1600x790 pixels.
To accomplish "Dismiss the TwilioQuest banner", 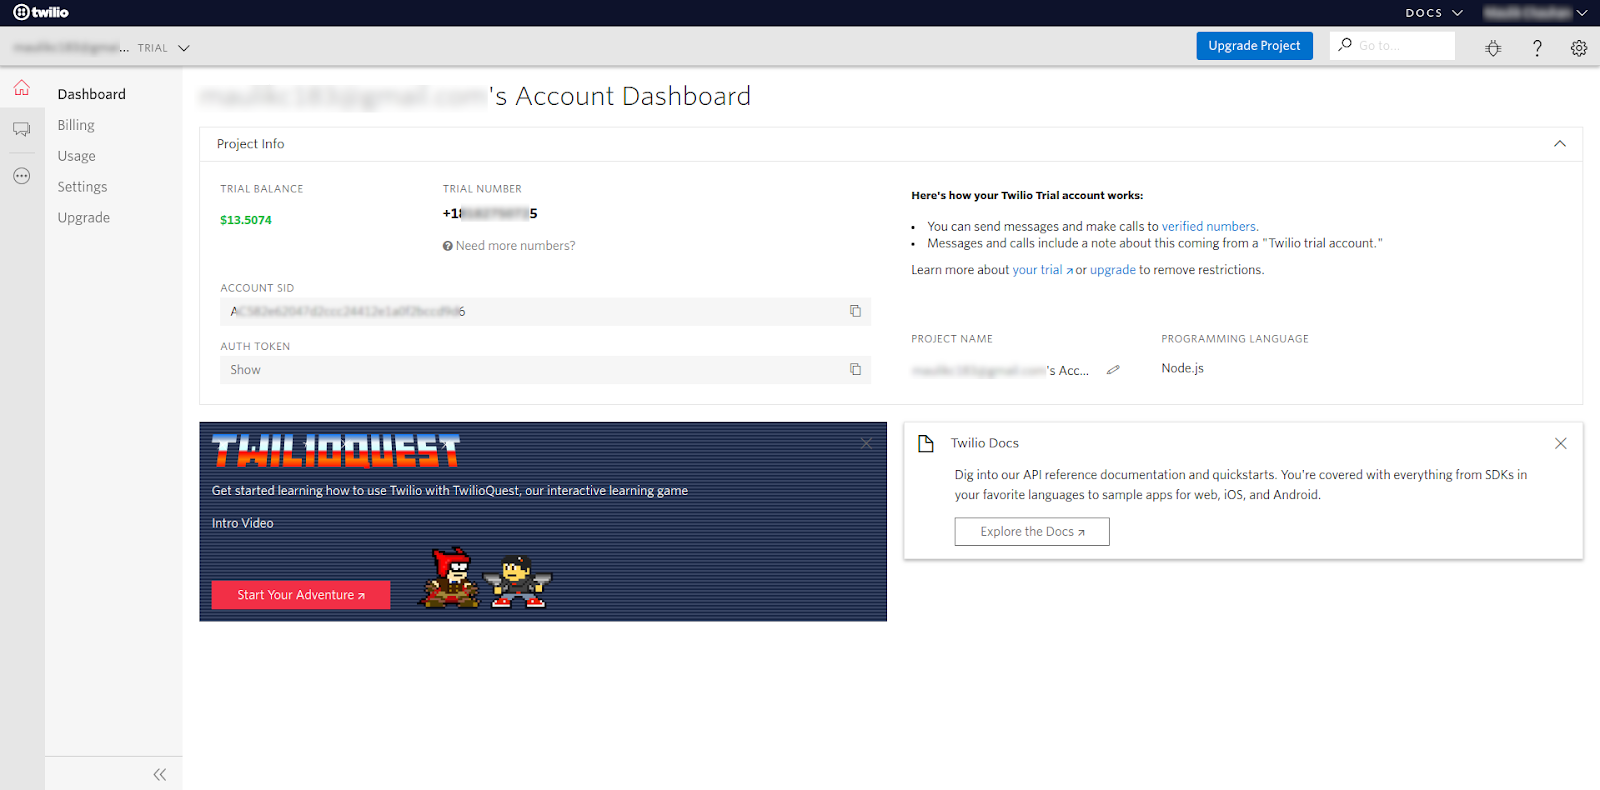I will (x=866, y=443).
